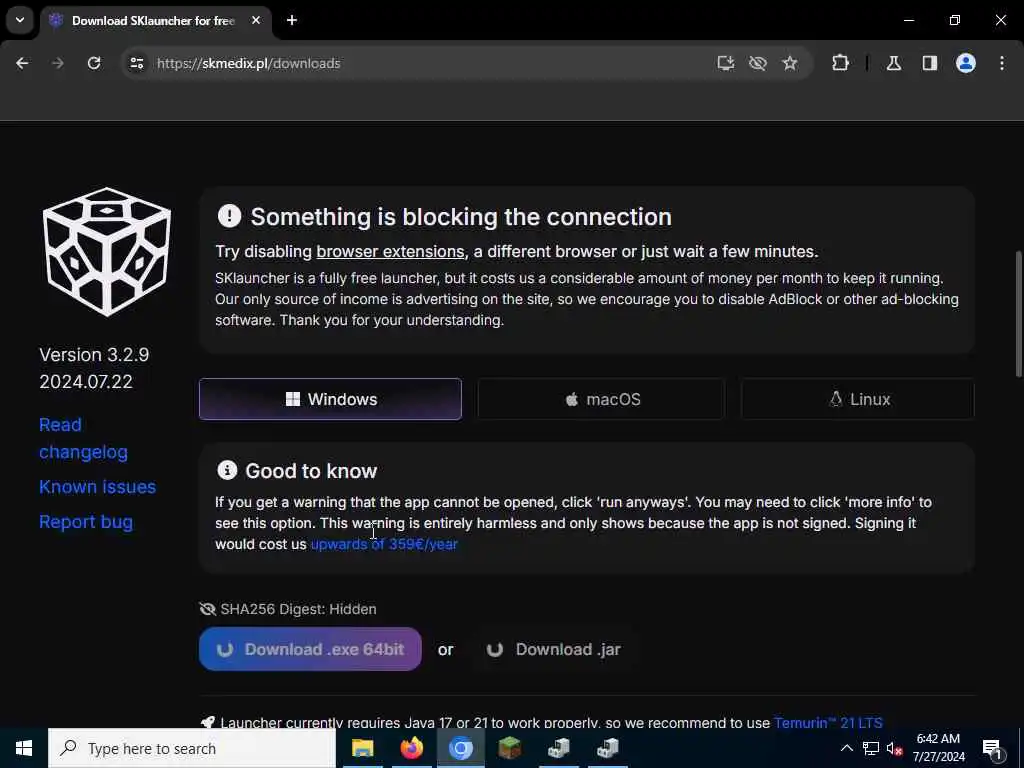The width and height of the screenshot is (1024, 768).
Task: Click the crossed-out eye tracking icon in address bar
Action: coord(758,63)
